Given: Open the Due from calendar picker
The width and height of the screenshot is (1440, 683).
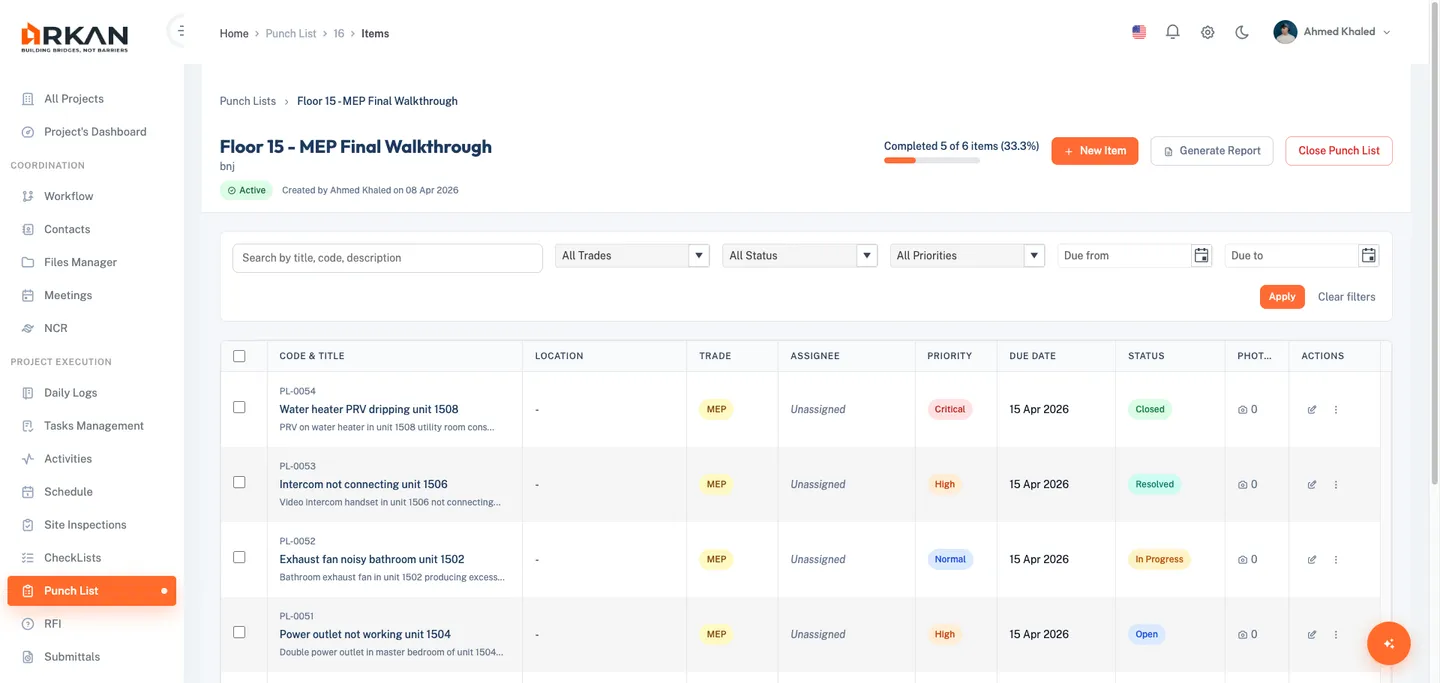Looking at the screenshot, I should coord(1201,256).
